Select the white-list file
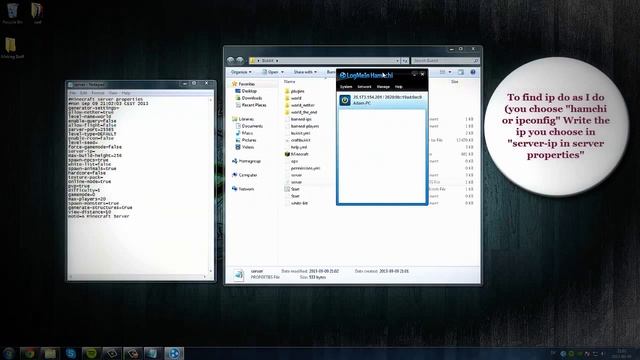This screenshot has width=640, height=360. click(x=296, y=203)
